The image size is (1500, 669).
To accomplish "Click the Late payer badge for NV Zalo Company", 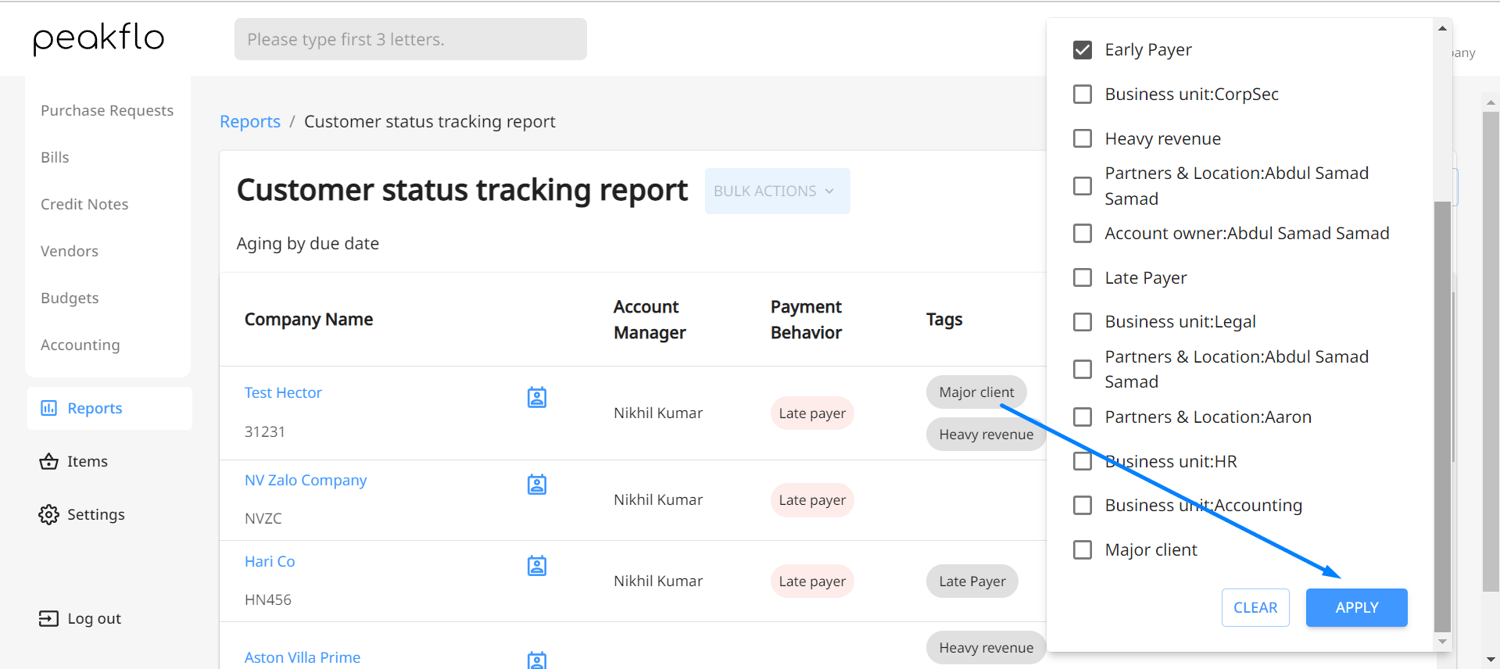I will coord(812,500).
